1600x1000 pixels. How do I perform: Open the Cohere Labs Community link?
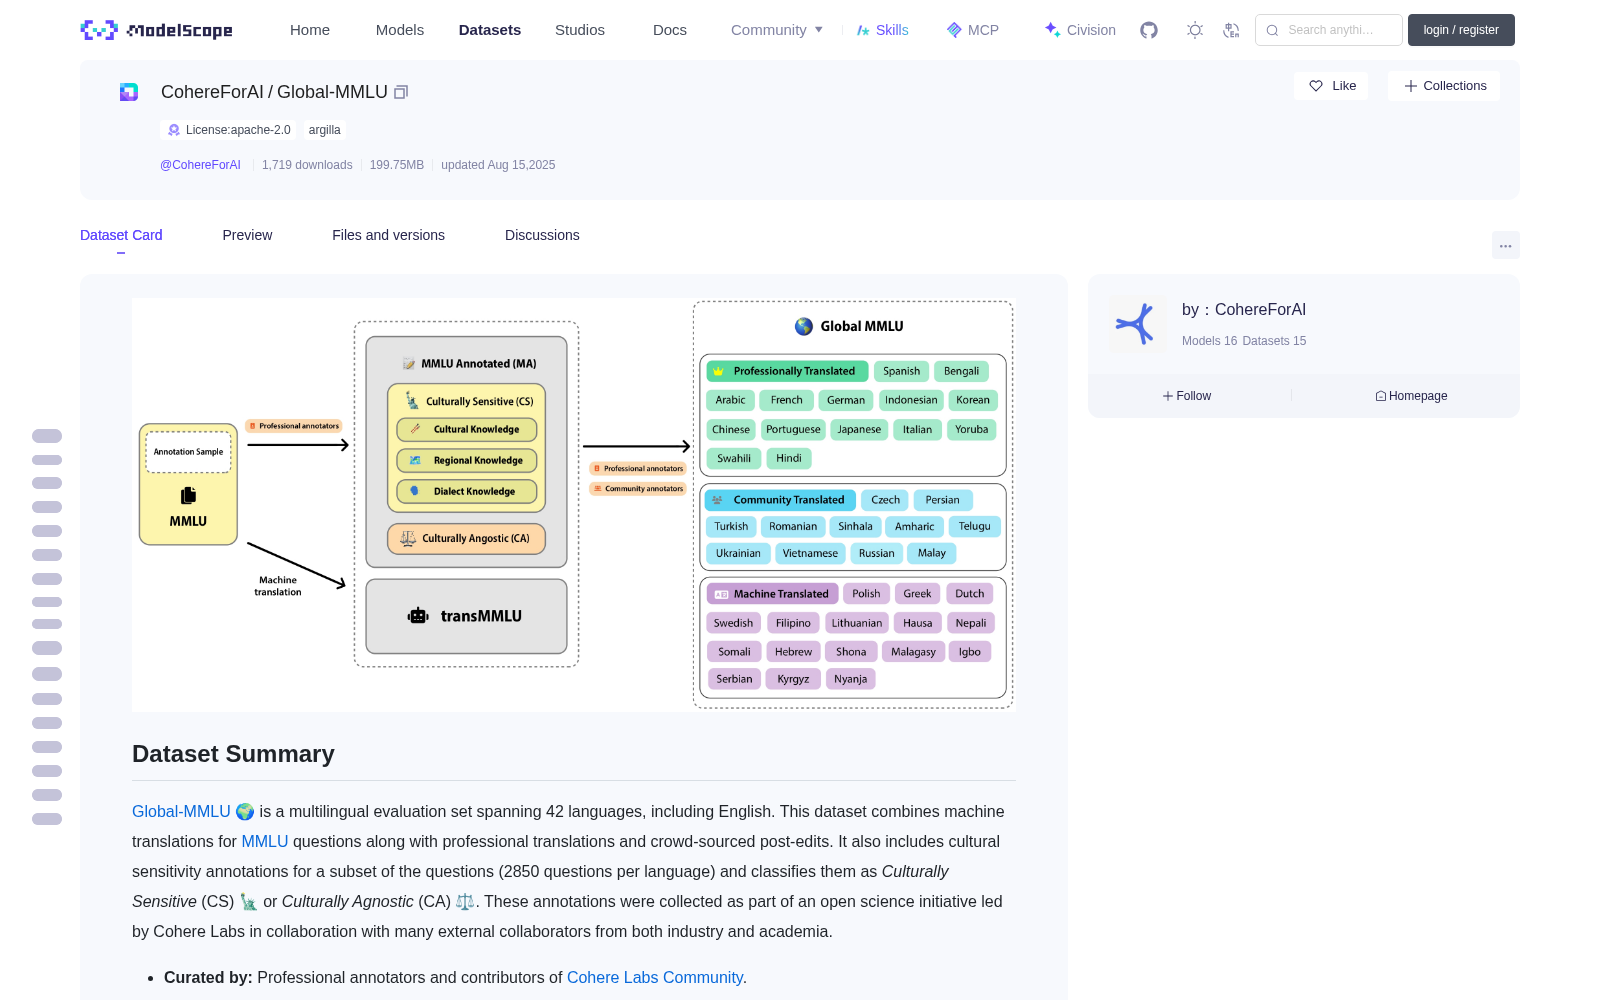coord(655,978)
